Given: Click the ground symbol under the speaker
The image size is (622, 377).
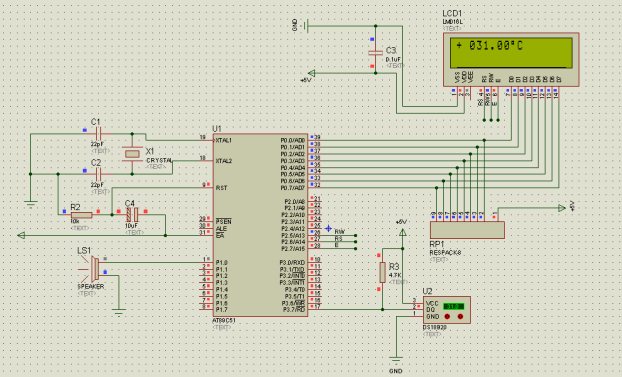Looking at the screenshot, I should (118, 313).
